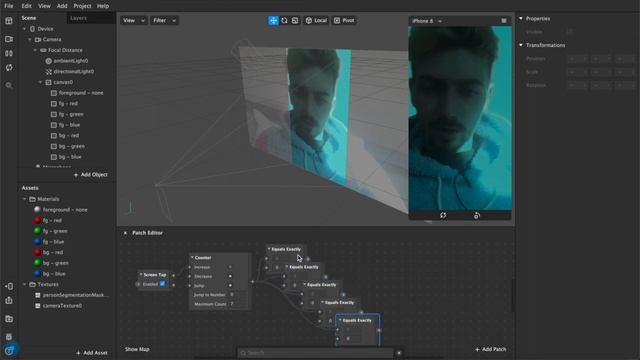
Task: Click the layout panel icon in left sidebar
Action: [x=9, y=21]
